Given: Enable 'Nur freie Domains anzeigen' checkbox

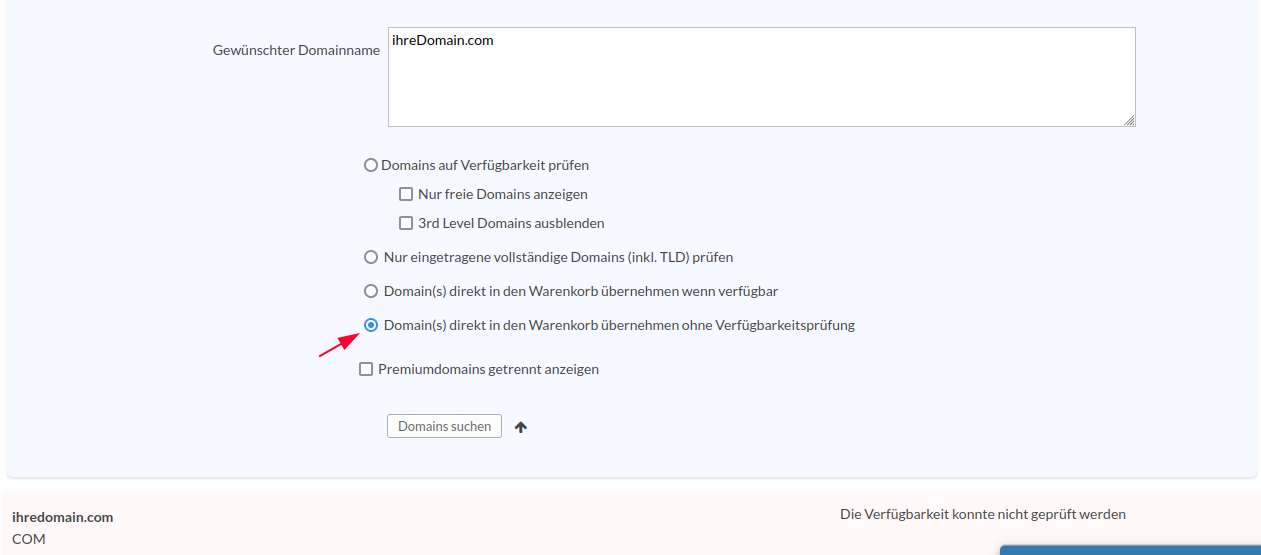Looking at the screenshot, I should coord(406,194).
